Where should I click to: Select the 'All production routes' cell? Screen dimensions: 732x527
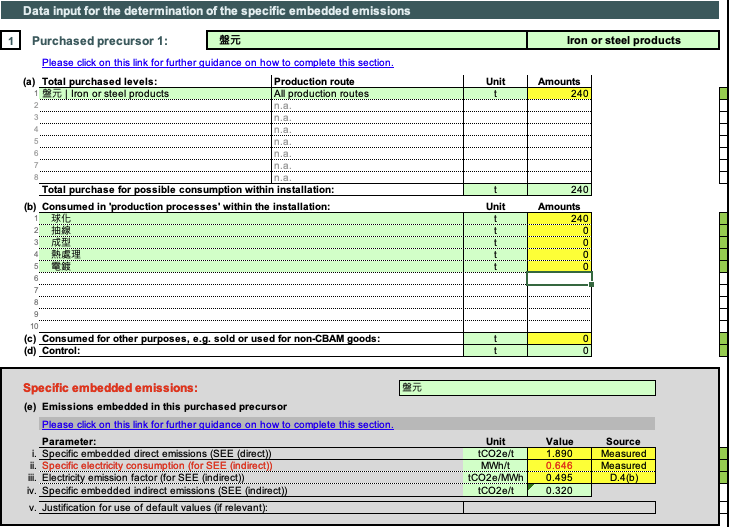(366, 94)
